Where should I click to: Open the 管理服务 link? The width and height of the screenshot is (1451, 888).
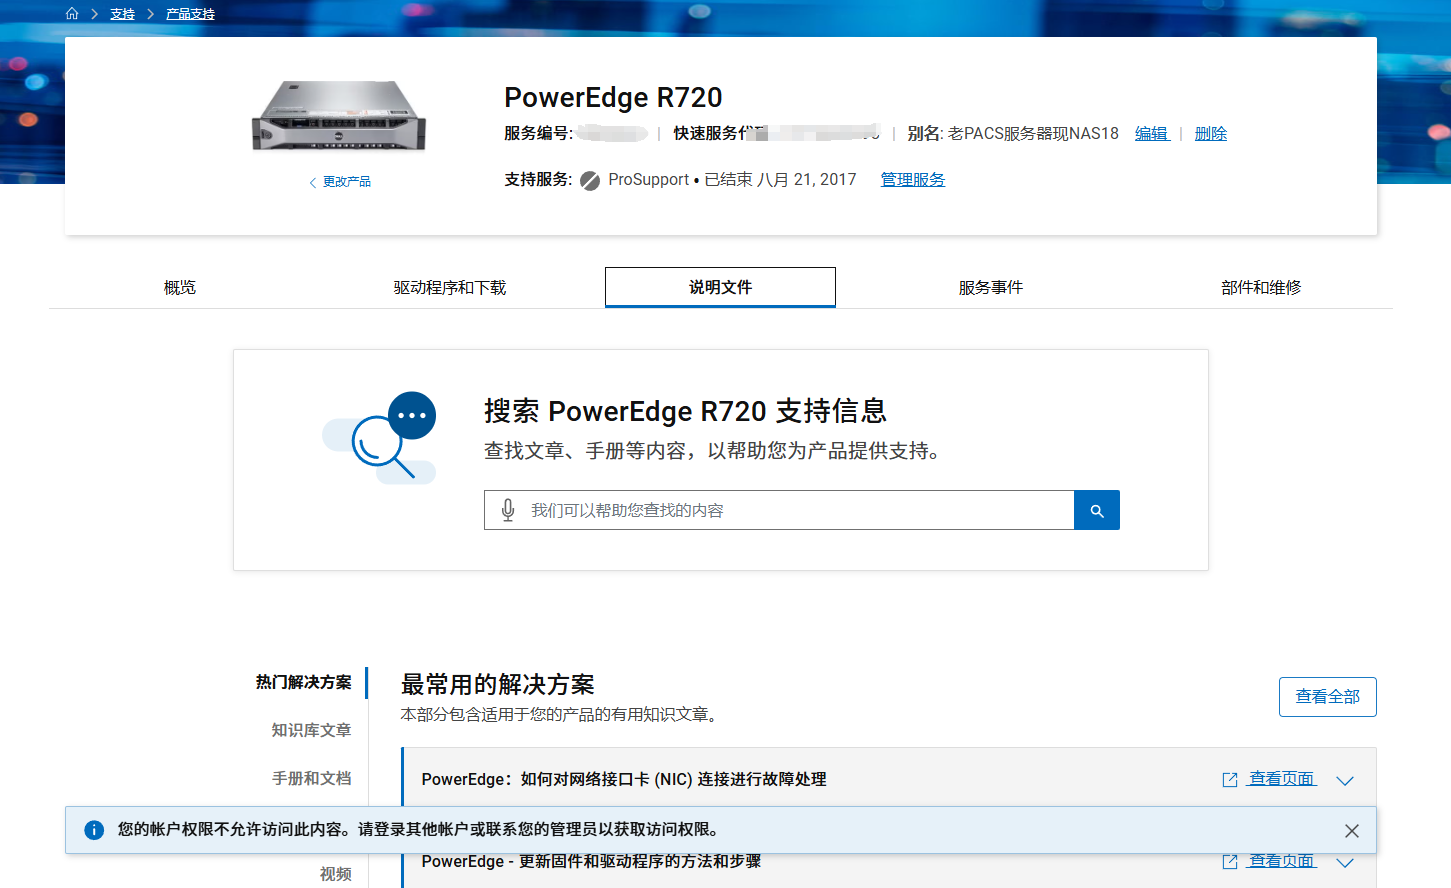coord(913,180)
